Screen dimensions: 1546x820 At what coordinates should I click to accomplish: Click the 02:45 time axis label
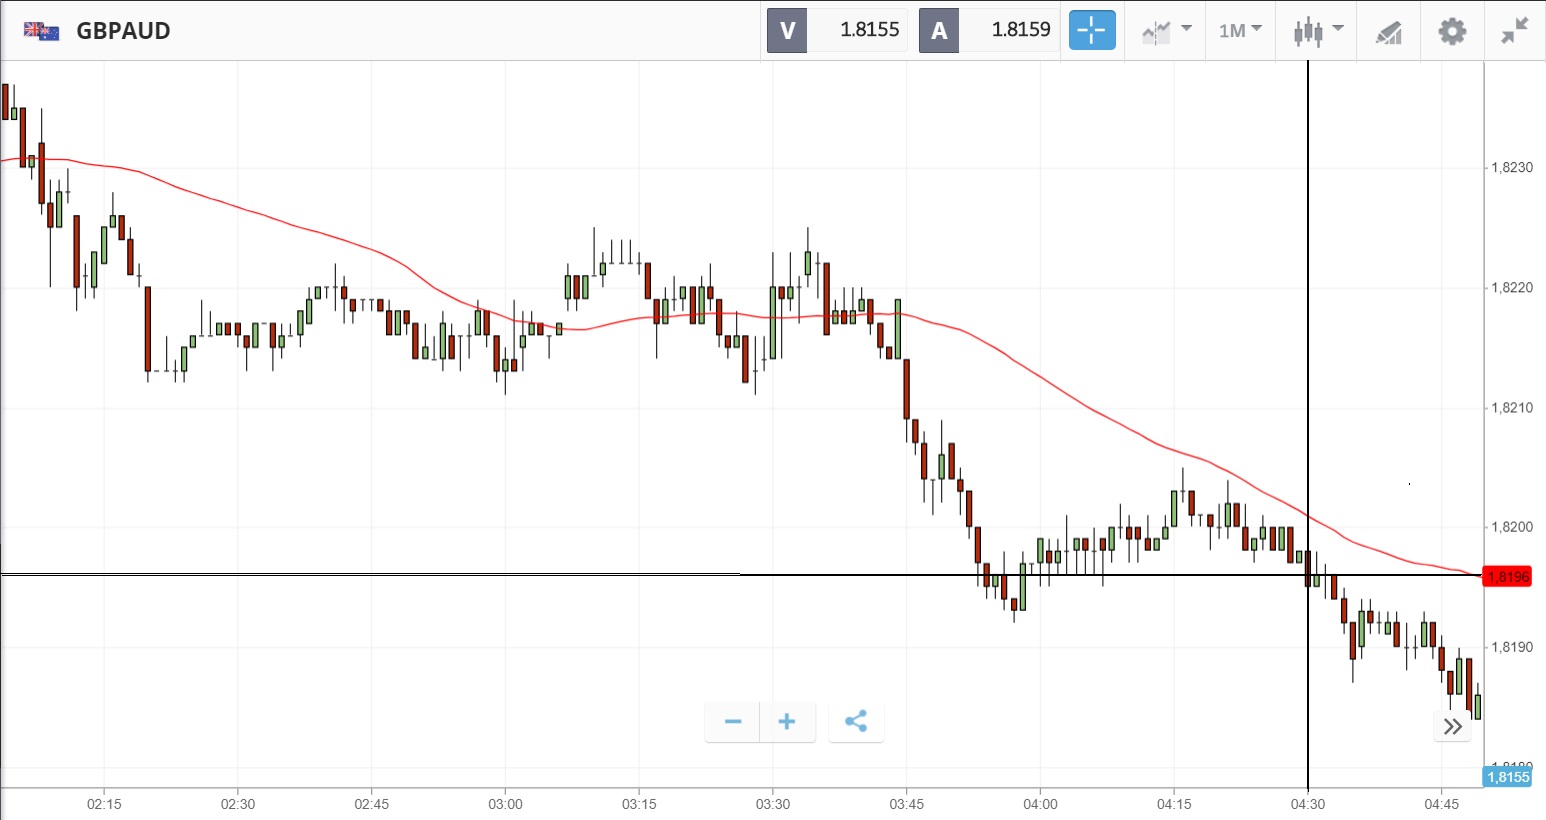pos(372,804)
